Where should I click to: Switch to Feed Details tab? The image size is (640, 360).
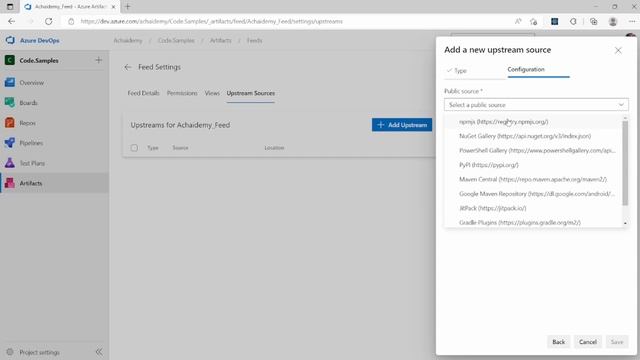[143, 93]
